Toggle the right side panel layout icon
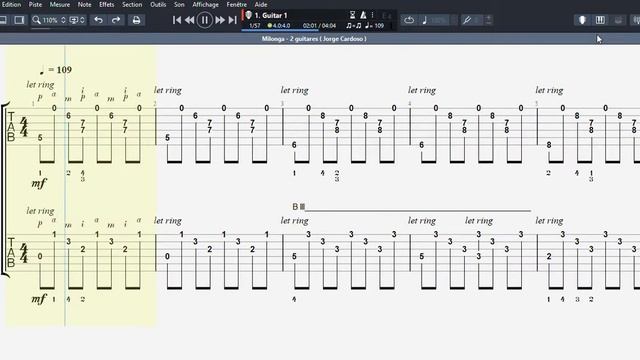640x360 pixels. pos(19,20)
